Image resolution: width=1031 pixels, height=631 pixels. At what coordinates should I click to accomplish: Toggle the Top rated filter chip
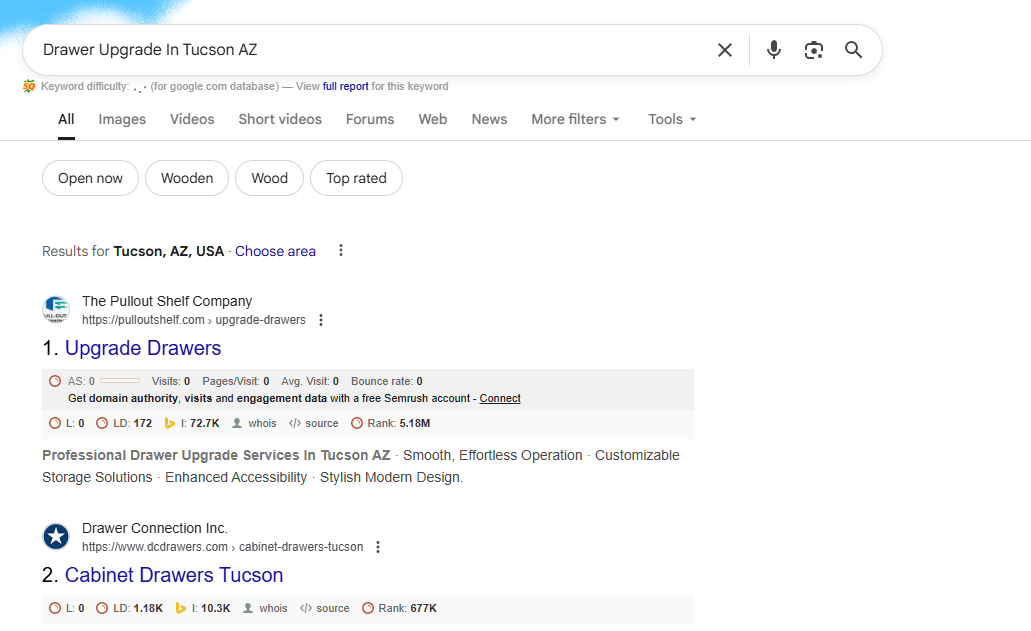(x=356, y=178)
